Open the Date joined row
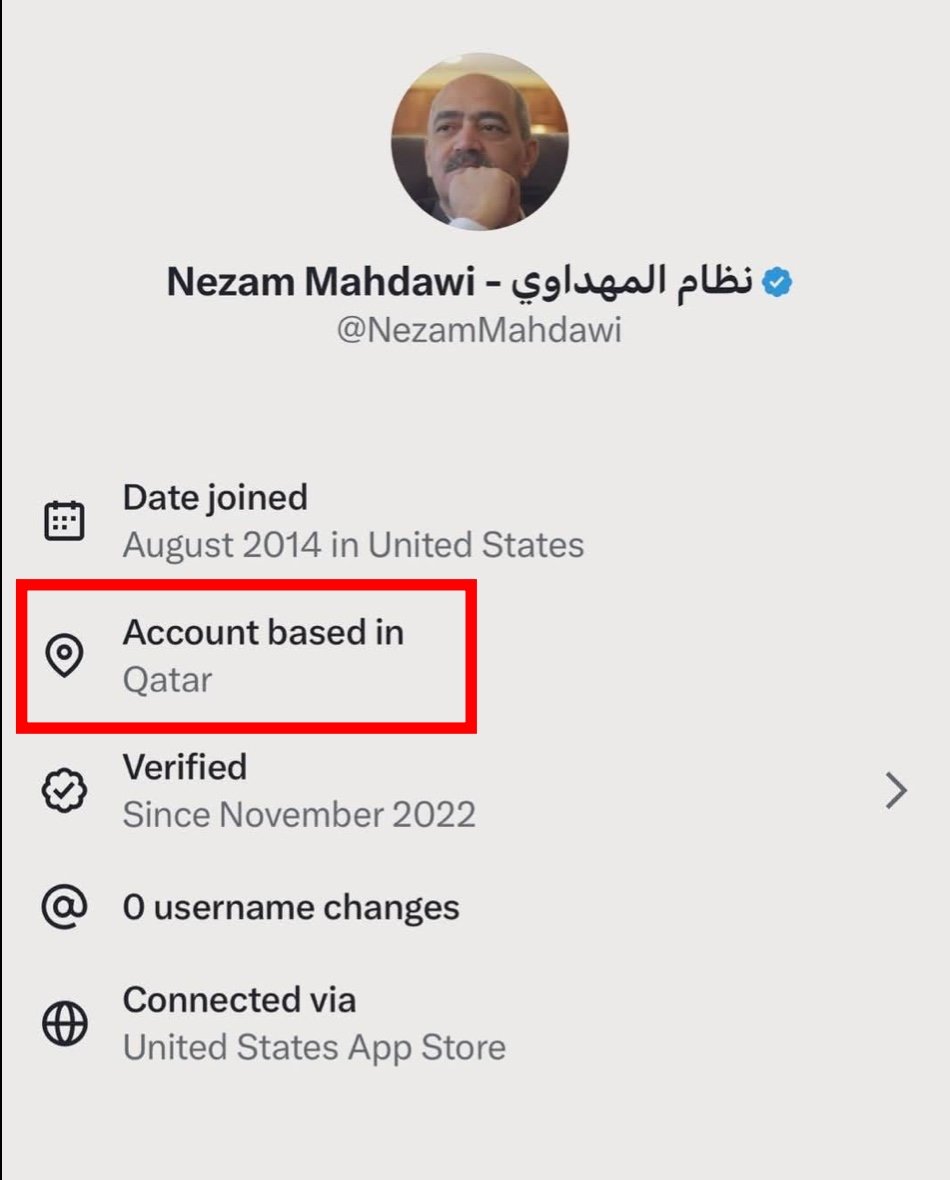This screenshot has width=950, height=1180. (215, 498)
